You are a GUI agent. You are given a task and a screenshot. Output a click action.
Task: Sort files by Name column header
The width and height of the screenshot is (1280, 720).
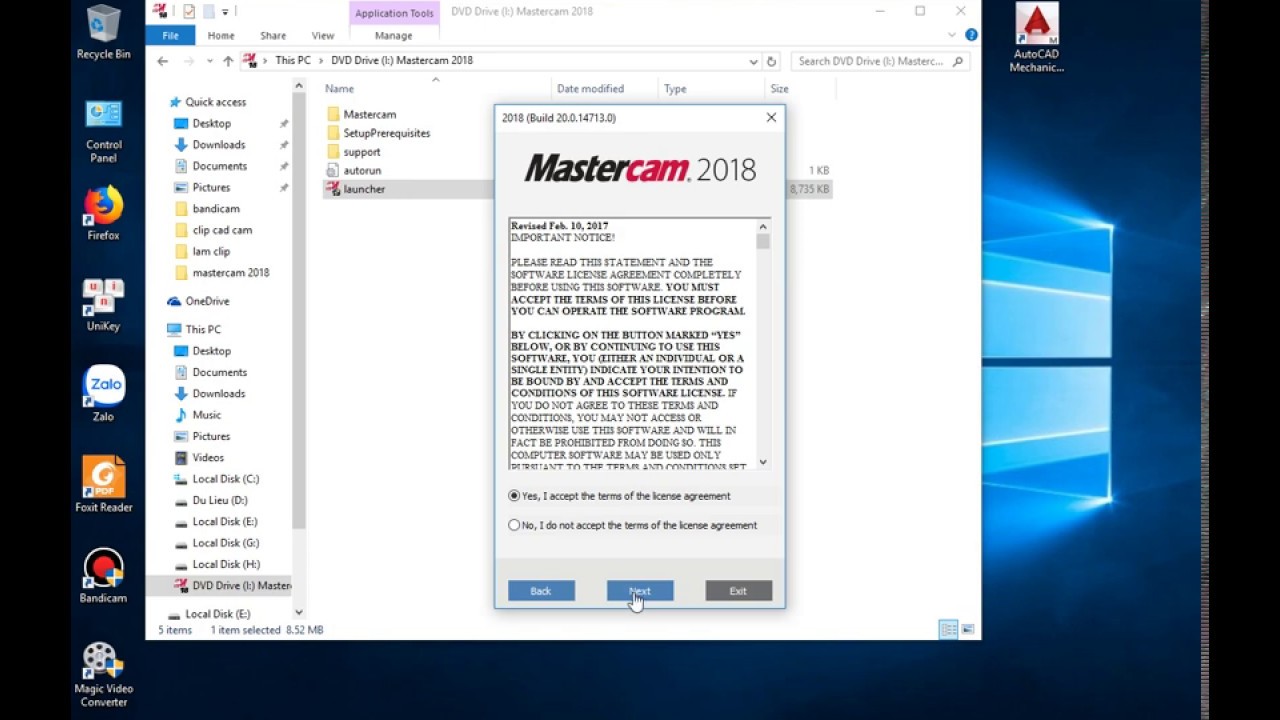pos(340,89)
